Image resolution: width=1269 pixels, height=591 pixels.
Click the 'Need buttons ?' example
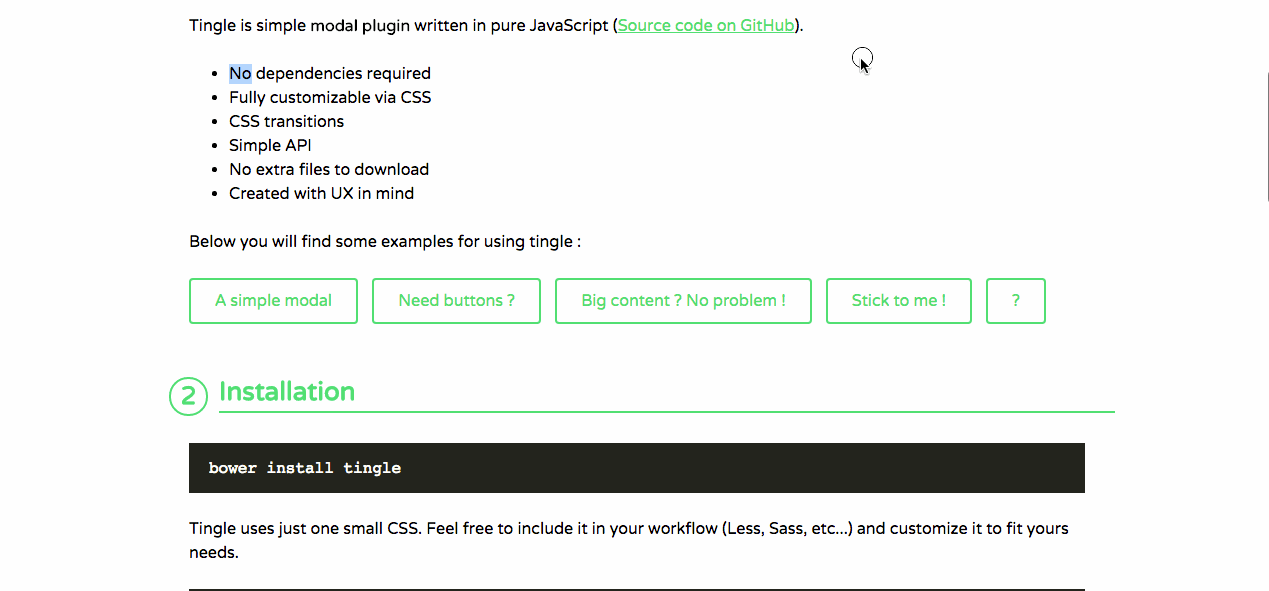(x=456, y=300)
